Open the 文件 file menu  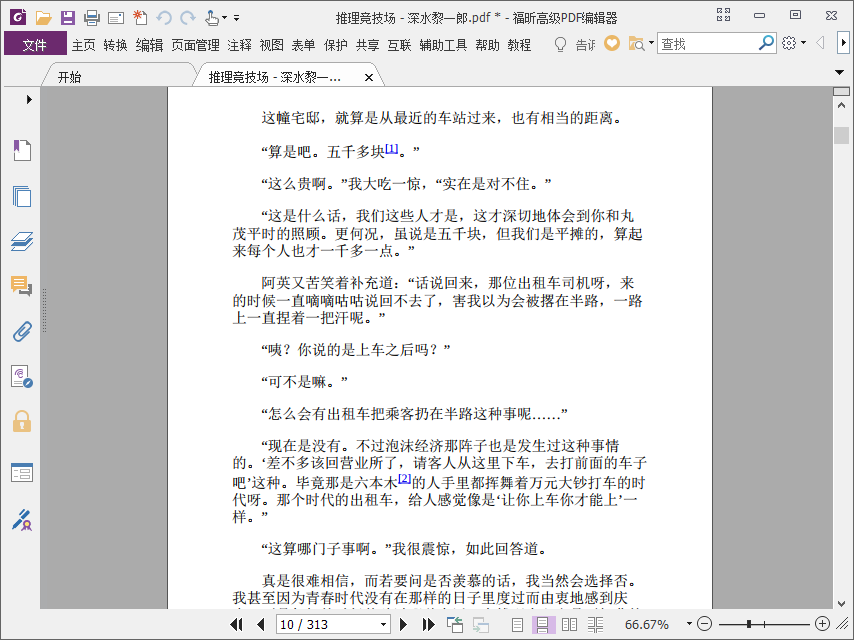(x=35, y=45)
